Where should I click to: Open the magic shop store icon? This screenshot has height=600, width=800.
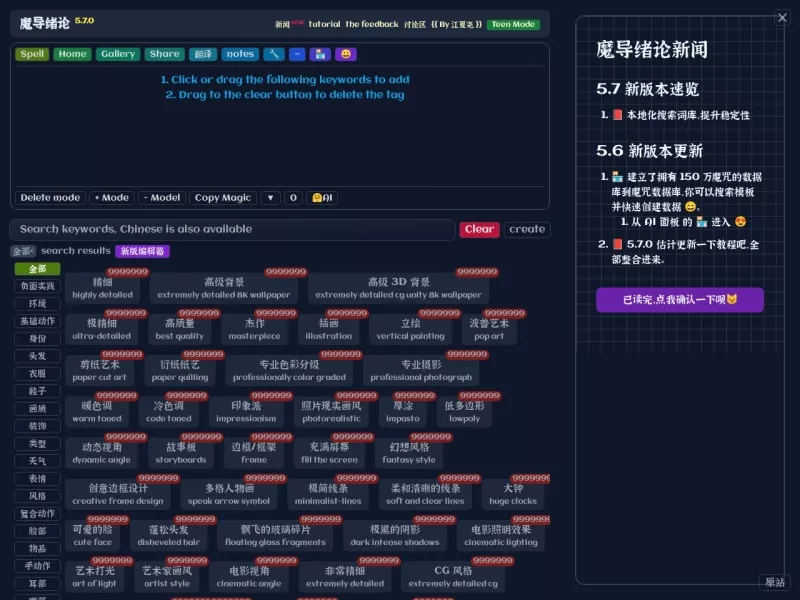coord(320,54)
